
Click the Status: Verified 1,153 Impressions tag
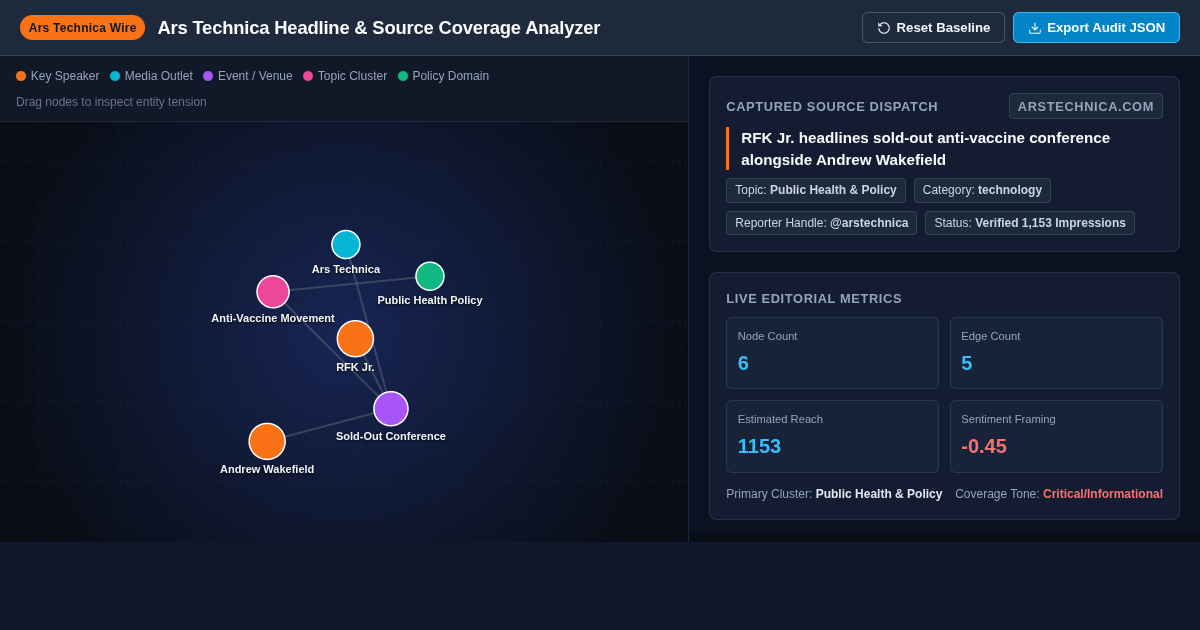(1030, 223)
